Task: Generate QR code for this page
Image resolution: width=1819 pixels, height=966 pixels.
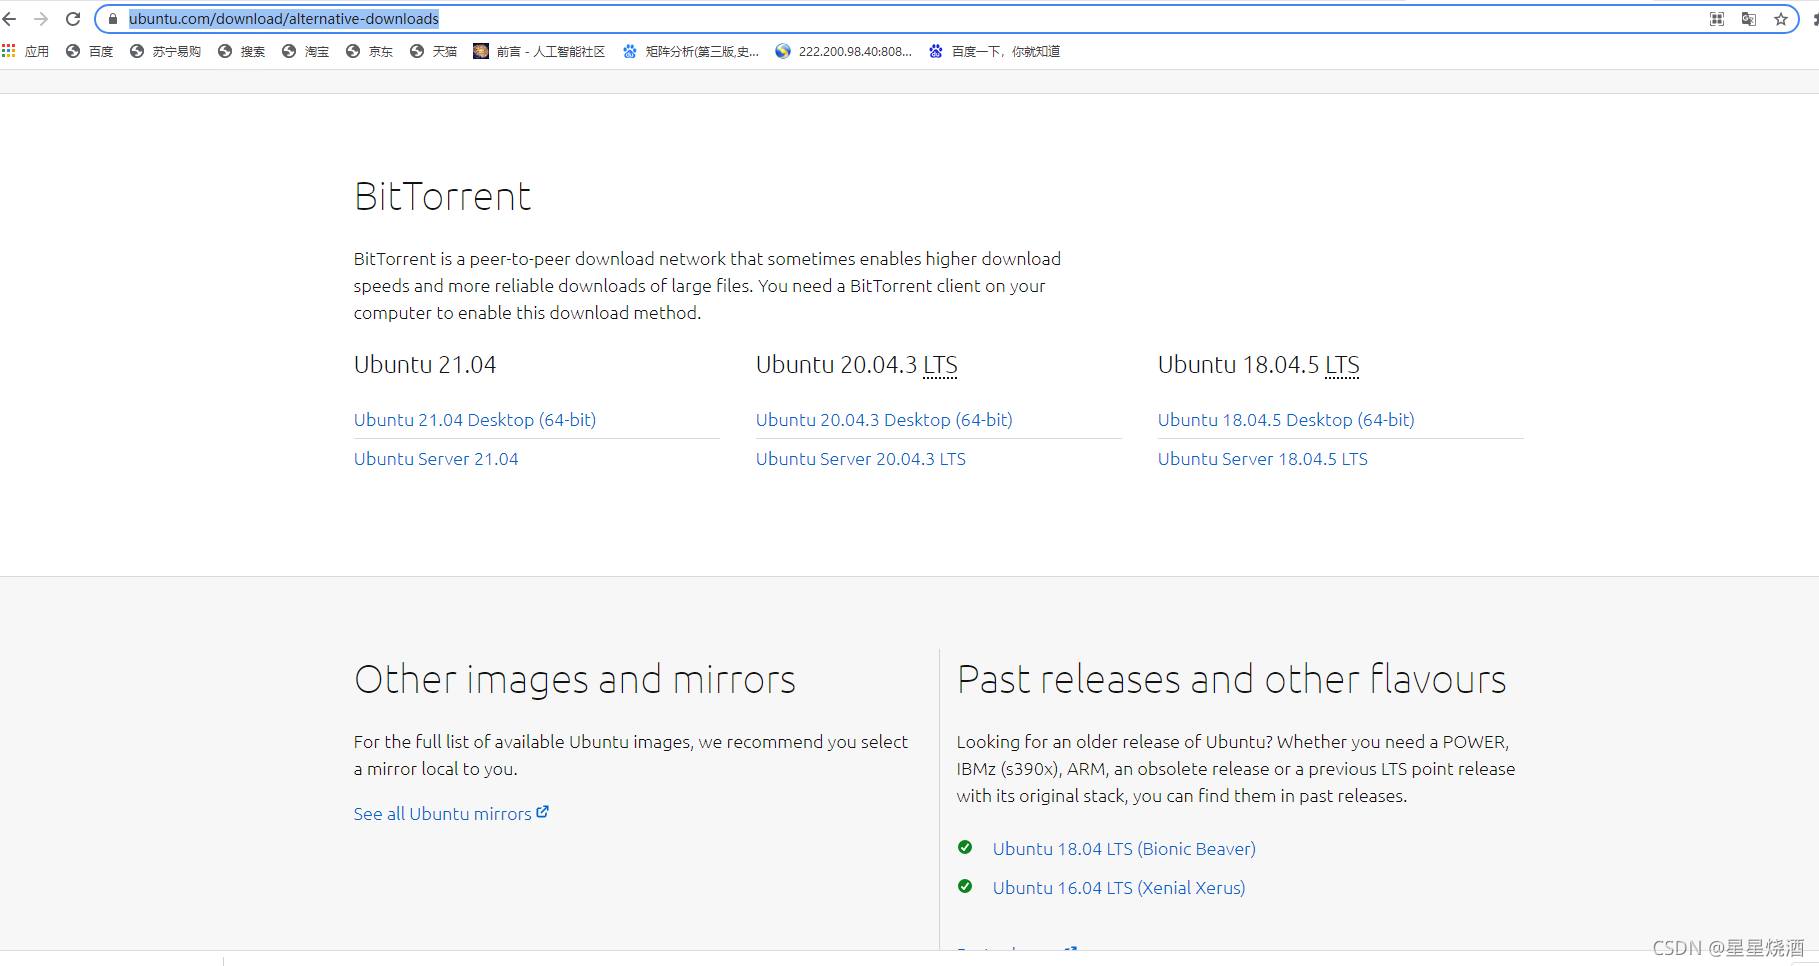Action: click(1717, 19)
